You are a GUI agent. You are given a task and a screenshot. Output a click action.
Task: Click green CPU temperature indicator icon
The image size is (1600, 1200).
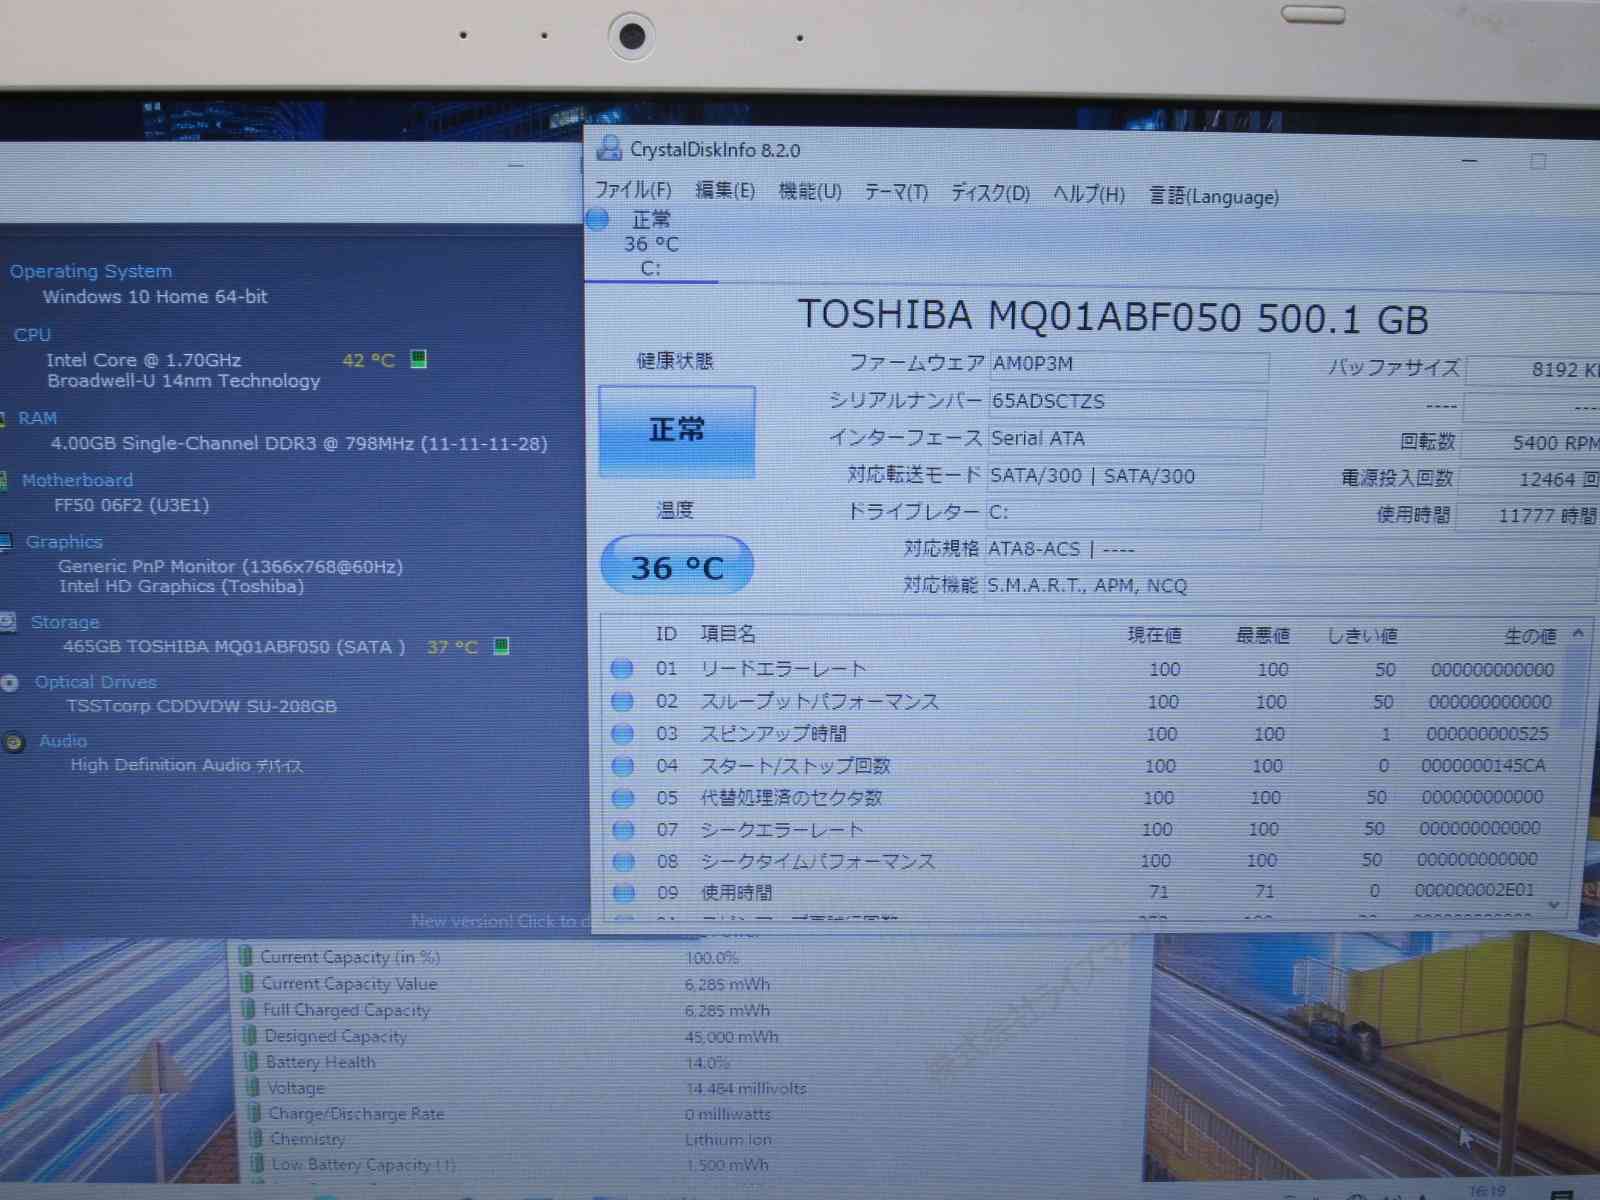click(x=419, y=359)
